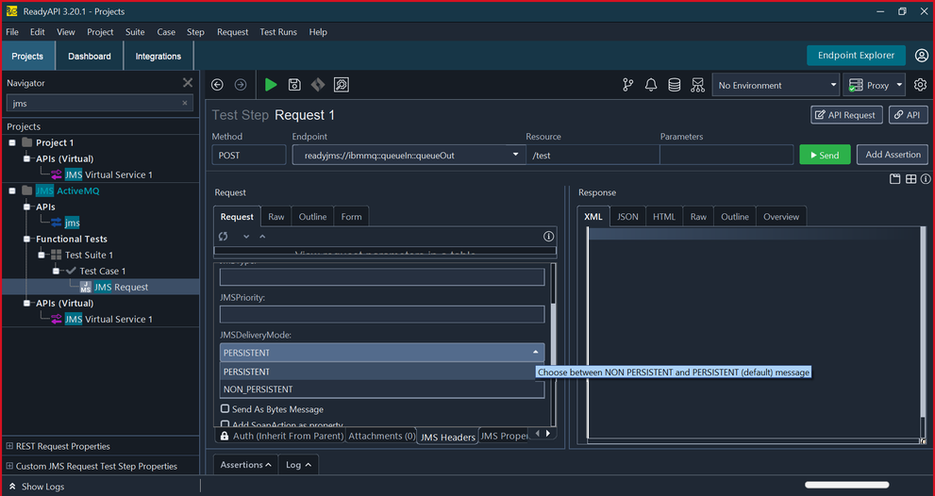Image resolution: width=935 pixels, height=496 pixels.
Task: Click the navigate back arrow icon
Action: click(217, 85)
